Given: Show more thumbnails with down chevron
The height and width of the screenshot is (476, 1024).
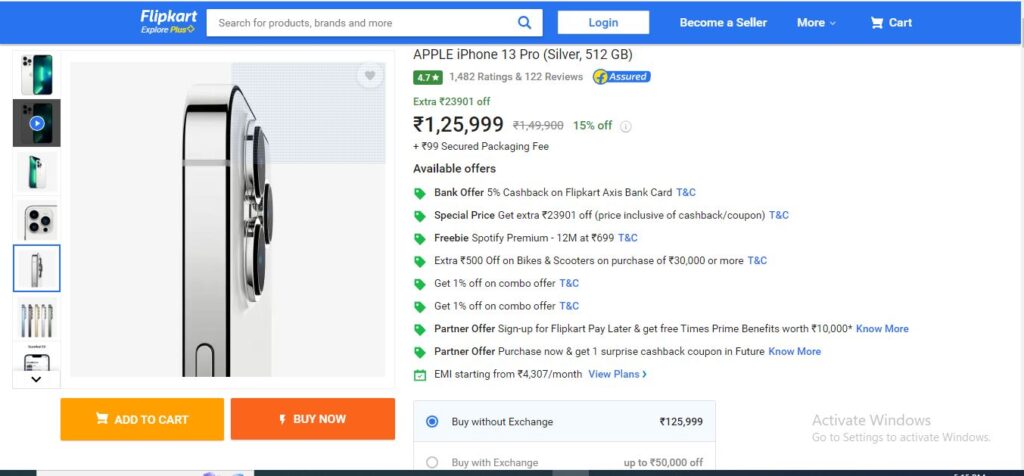Looking at the screenshot, I should pyautogui.click(x=37, y=379).
